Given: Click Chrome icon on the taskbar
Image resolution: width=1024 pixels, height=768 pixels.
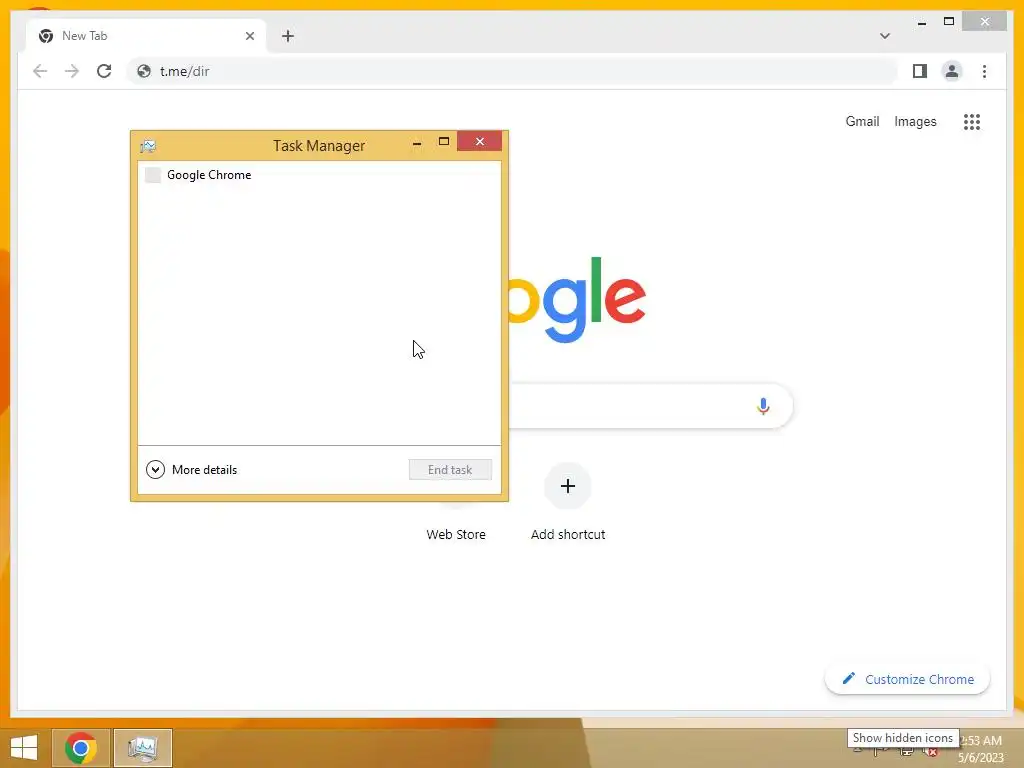Looking at the screenshot, I should (x=81, y=748).
